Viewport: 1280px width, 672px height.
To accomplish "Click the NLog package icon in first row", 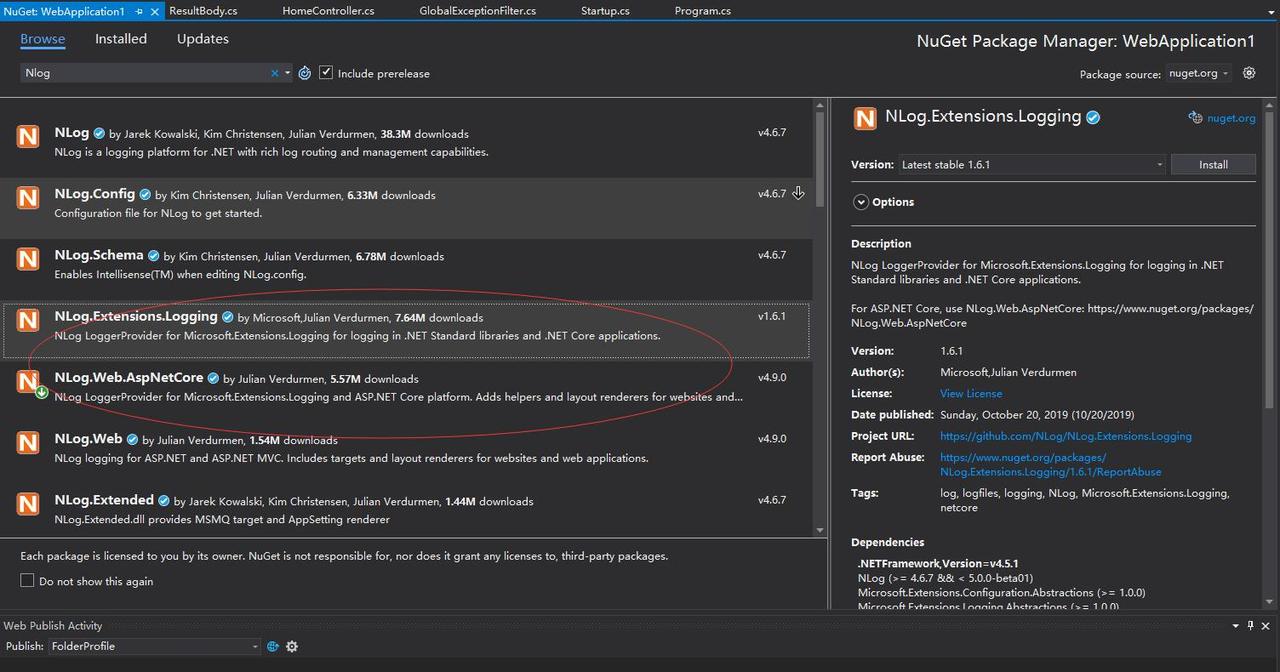I will point(28,136).
